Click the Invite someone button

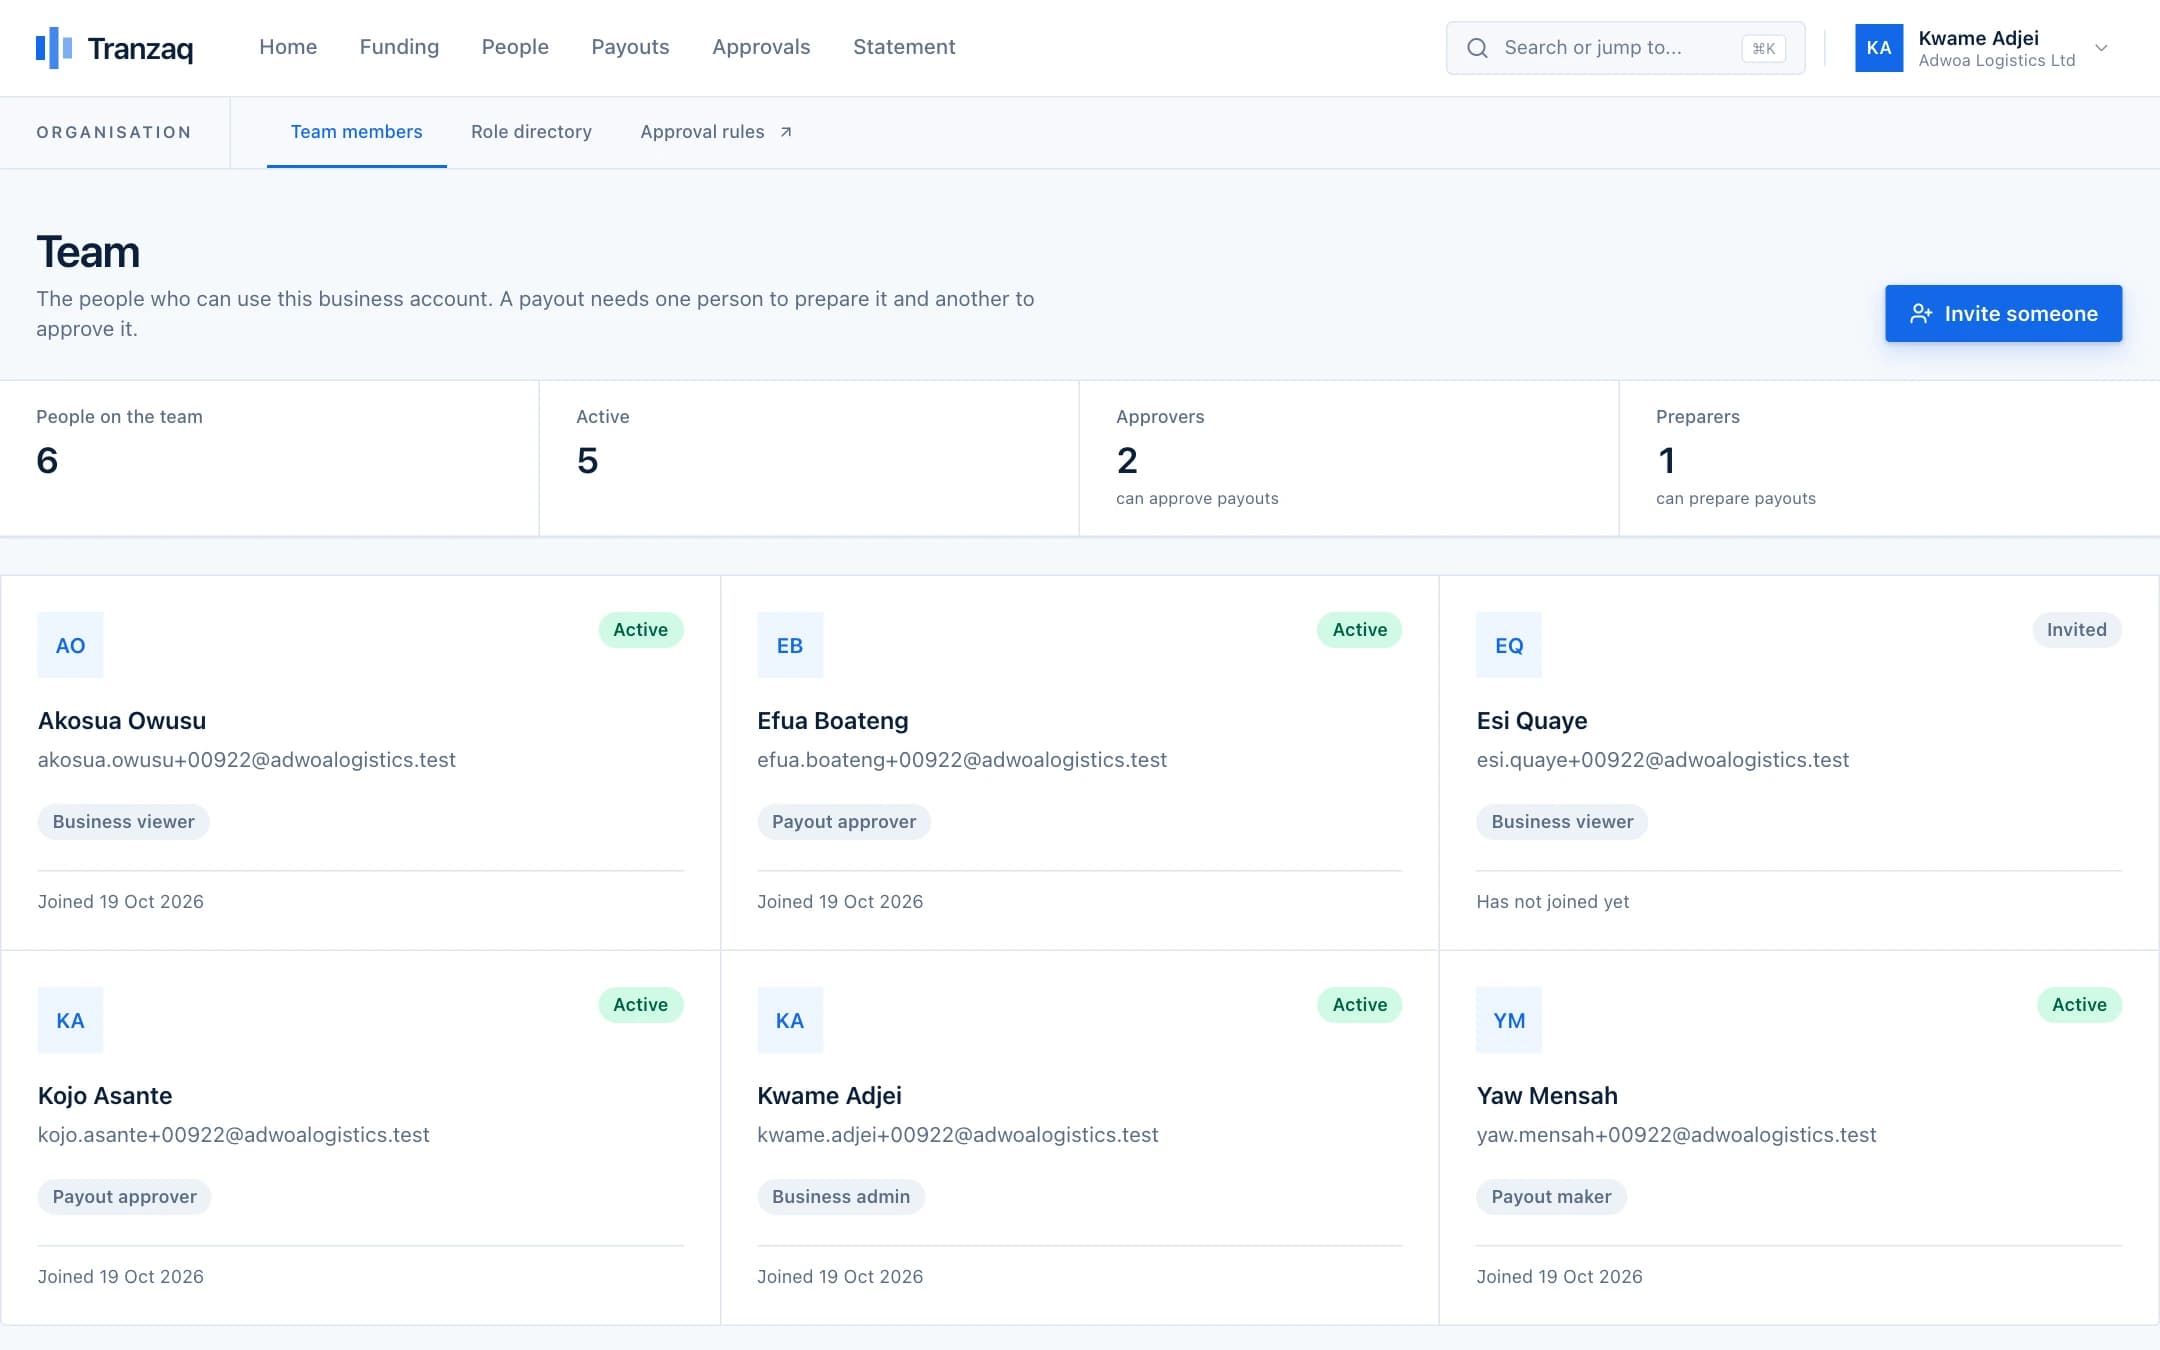[2003, 313]
